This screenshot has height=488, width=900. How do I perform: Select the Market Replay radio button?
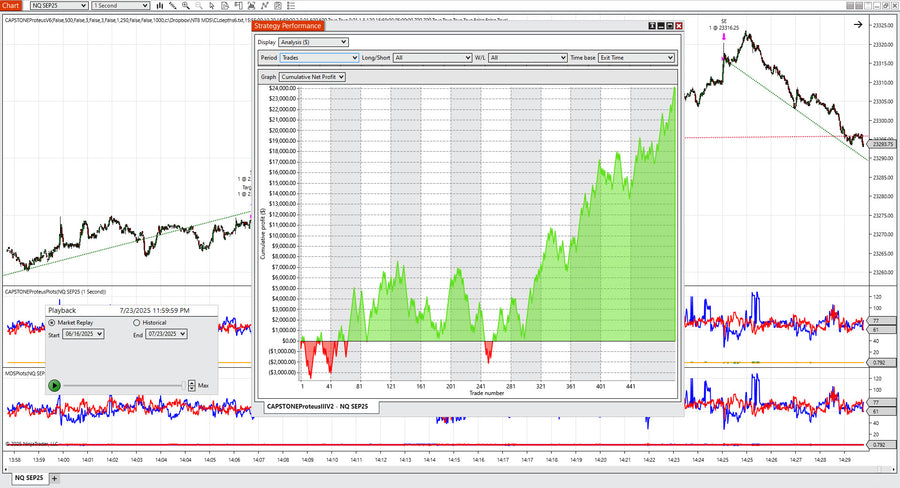[52, 323]
